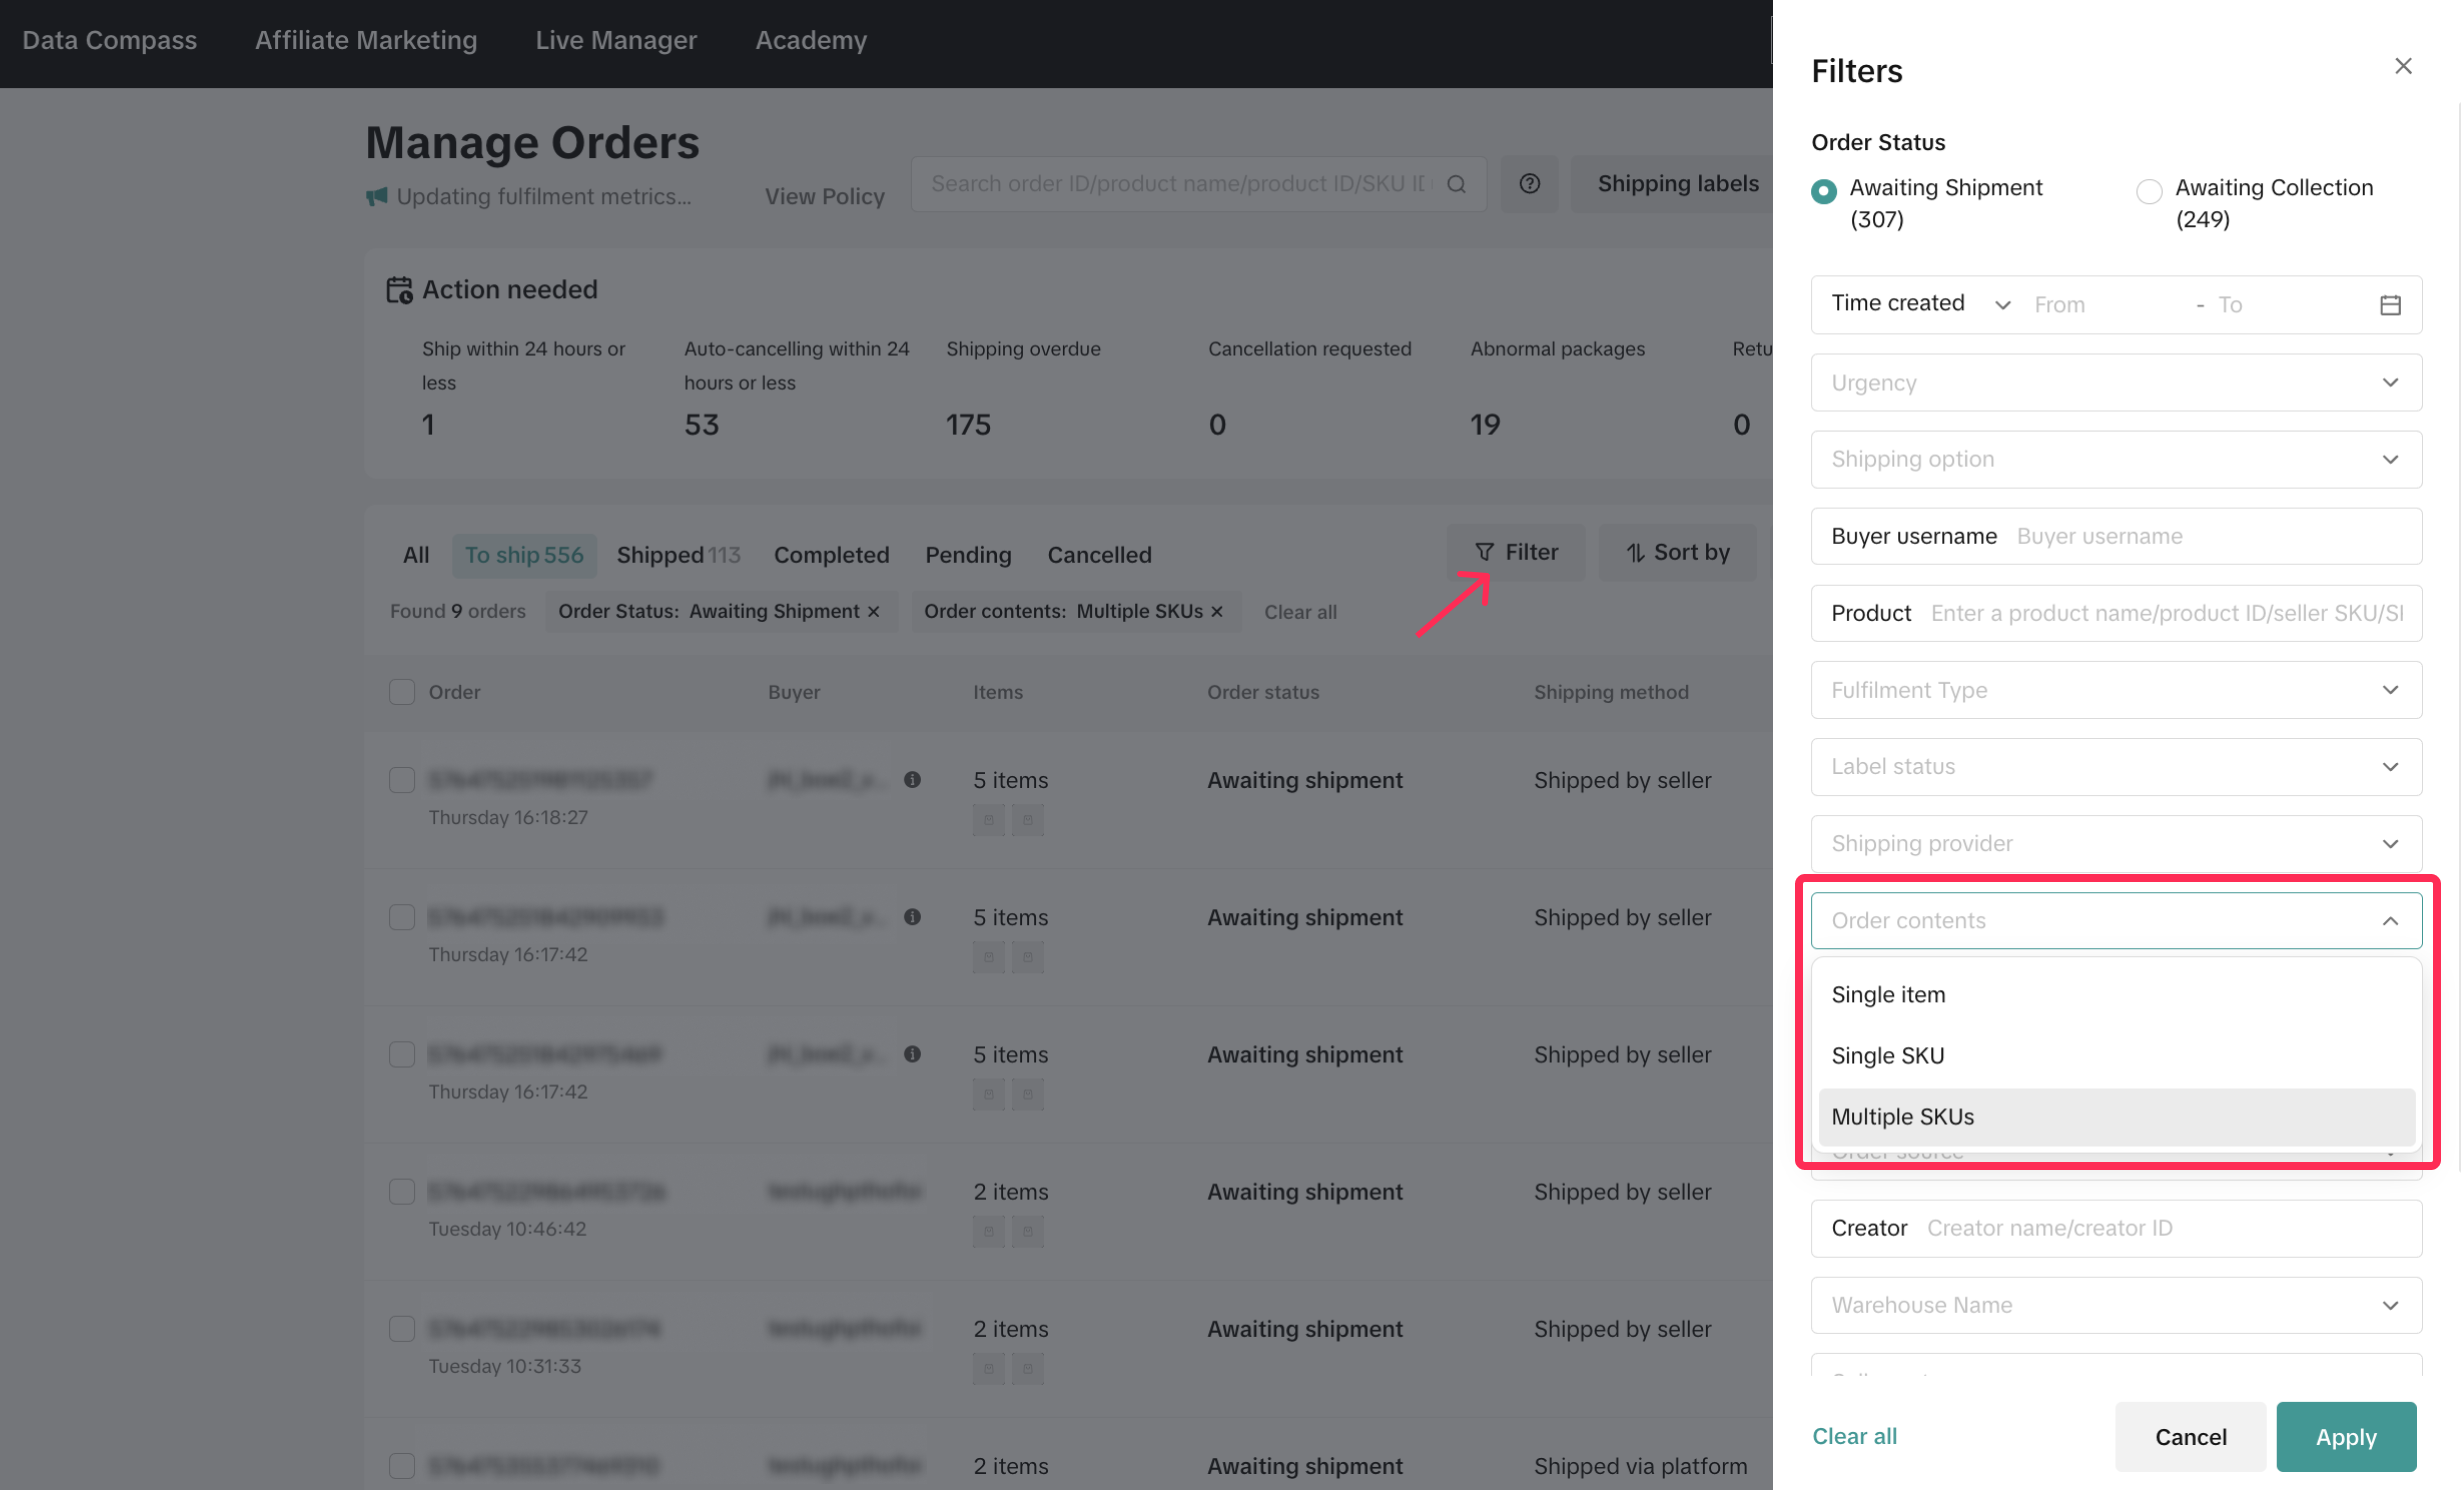The height and width of the screenshot is (1490, 2461).
Task: Expand the Urgency dropdown
Action: tap(2115, 383)
